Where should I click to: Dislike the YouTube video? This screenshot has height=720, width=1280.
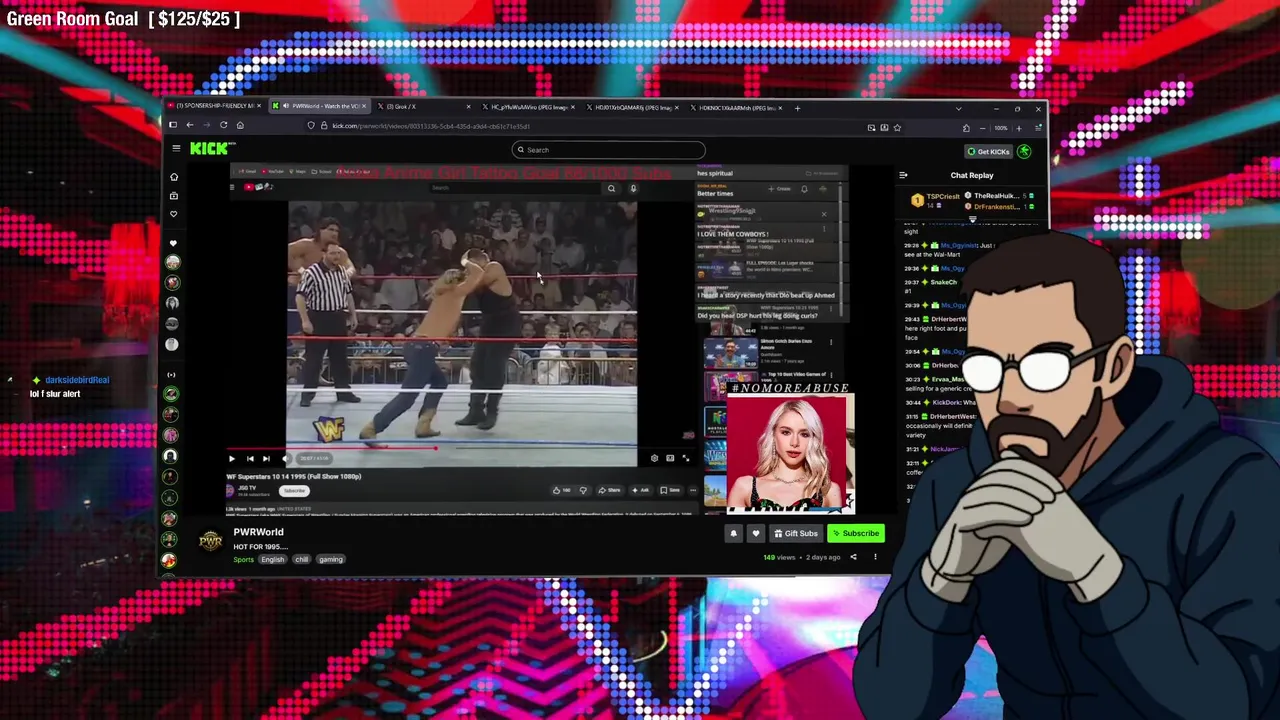(x=583, y=490)
